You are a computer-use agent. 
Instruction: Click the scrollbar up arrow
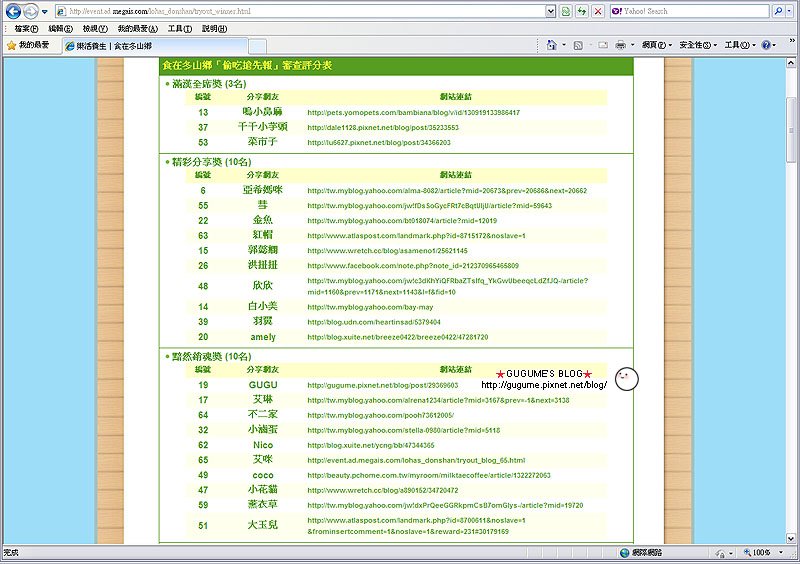click(791, 63)
